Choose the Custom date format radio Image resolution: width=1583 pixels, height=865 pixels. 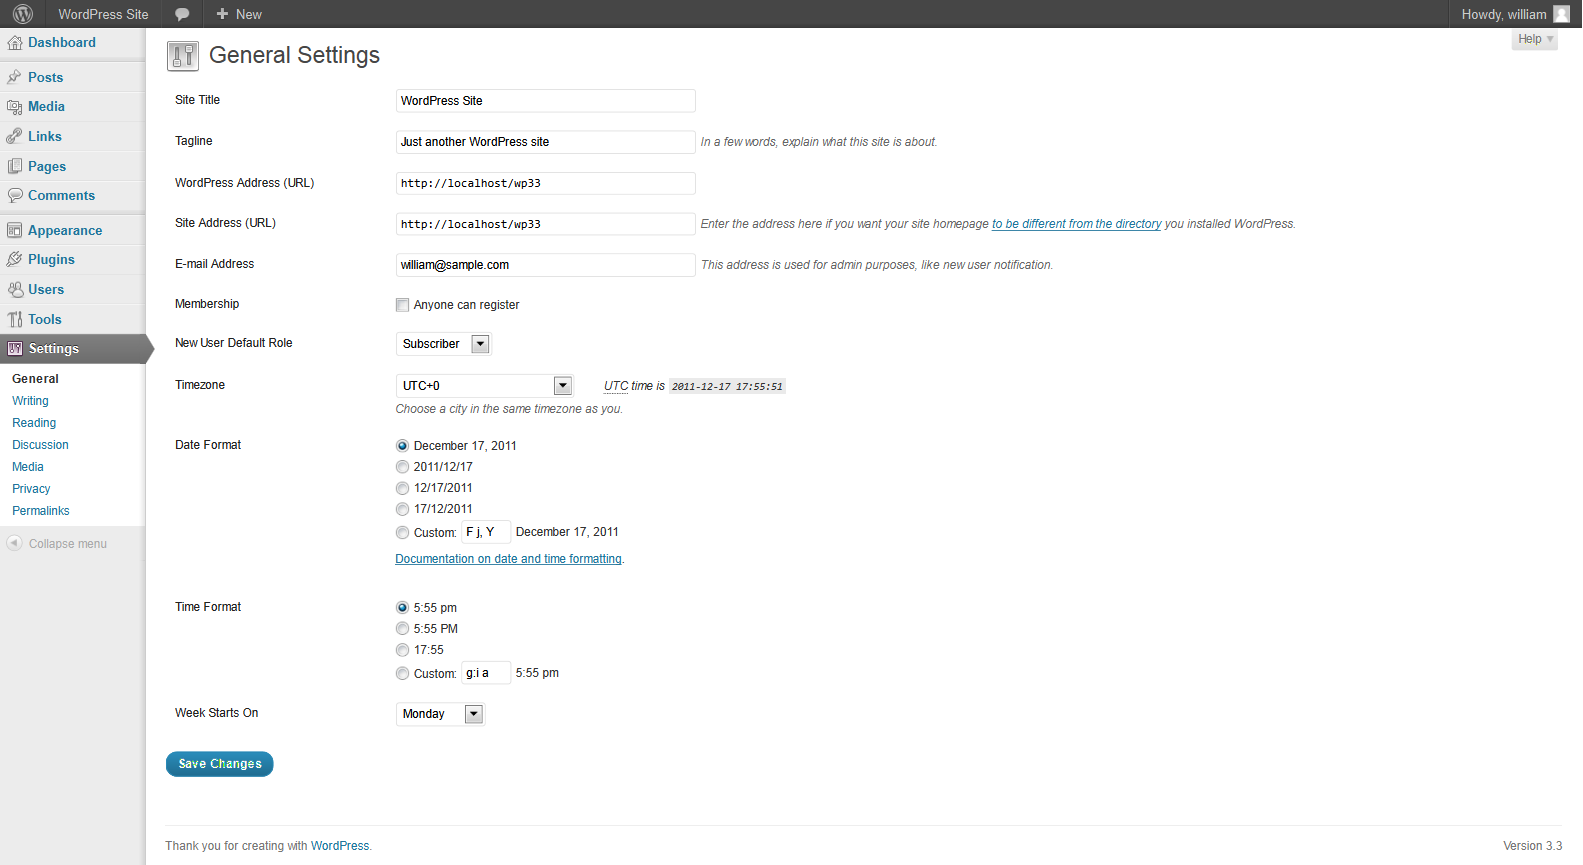point(402,533)
